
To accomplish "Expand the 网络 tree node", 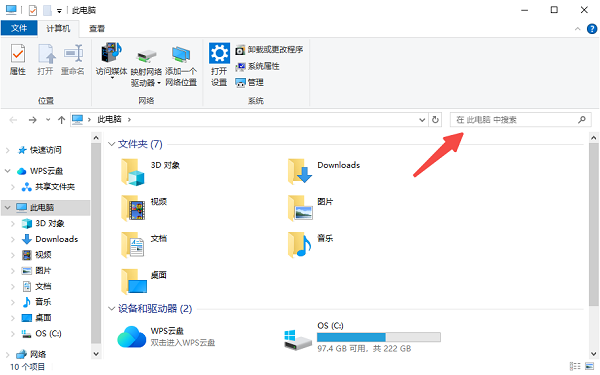I will tap(8, 354).
